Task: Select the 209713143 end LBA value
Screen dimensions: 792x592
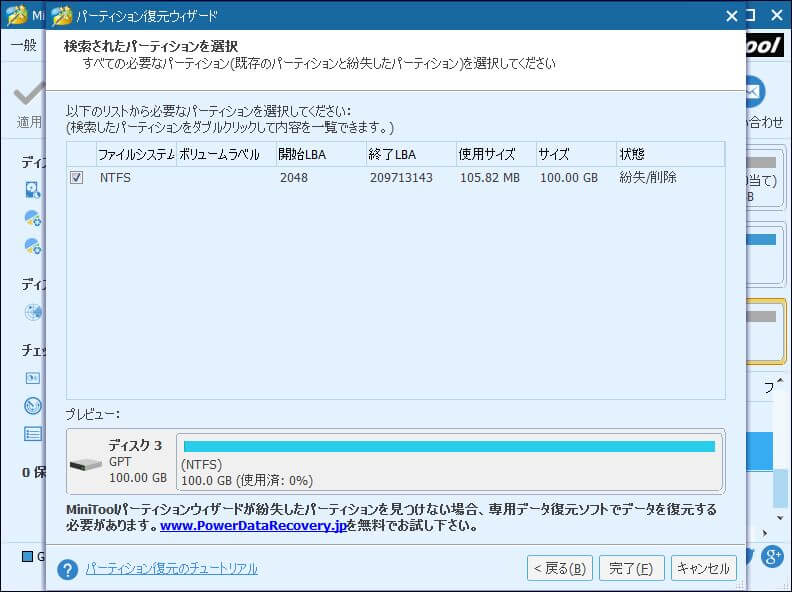Action: (x=401, y=178)
